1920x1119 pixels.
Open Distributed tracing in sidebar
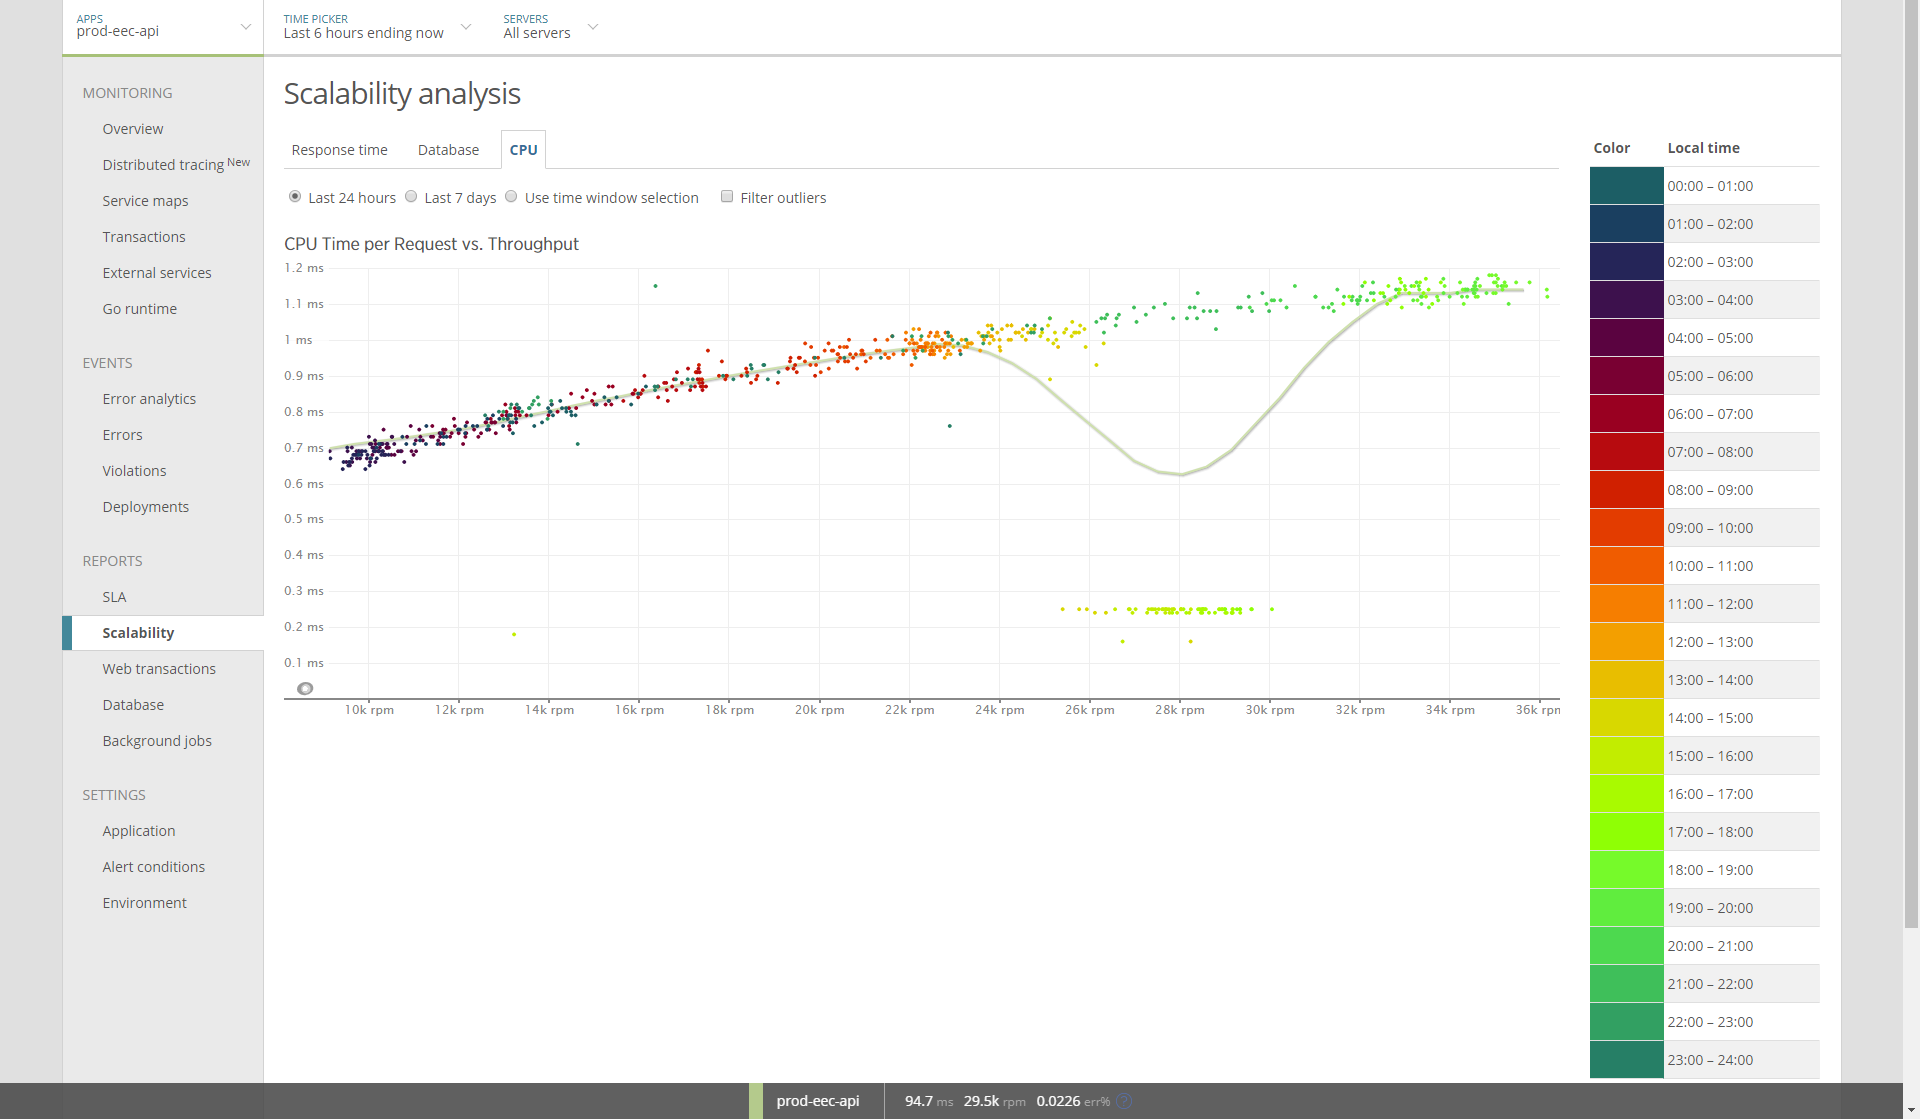[x=163, y=165]
